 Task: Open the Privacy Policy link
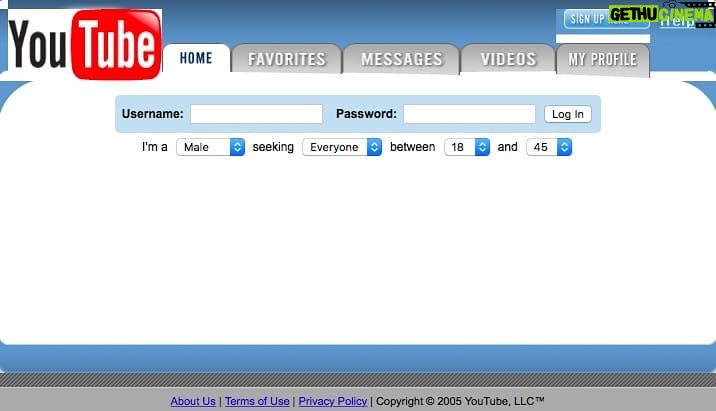point(333,401)
